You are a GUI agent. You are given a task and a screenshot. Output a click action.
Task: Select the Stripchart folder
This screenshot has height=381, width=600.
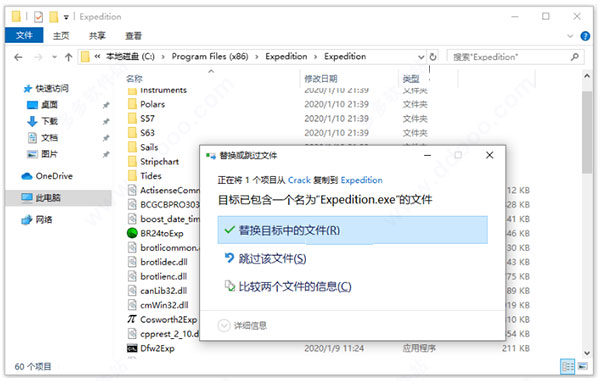[x=159, y=161]
